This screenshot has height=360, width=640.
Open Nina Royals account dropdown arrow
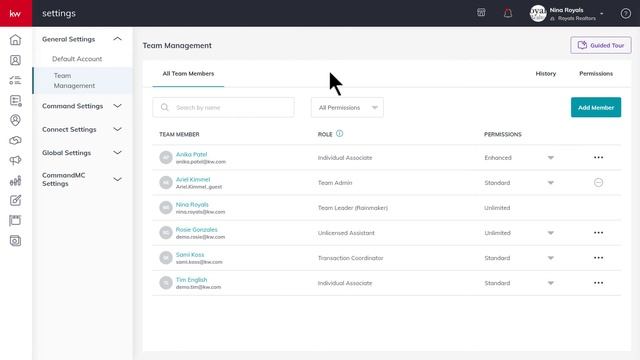point(602,13)
